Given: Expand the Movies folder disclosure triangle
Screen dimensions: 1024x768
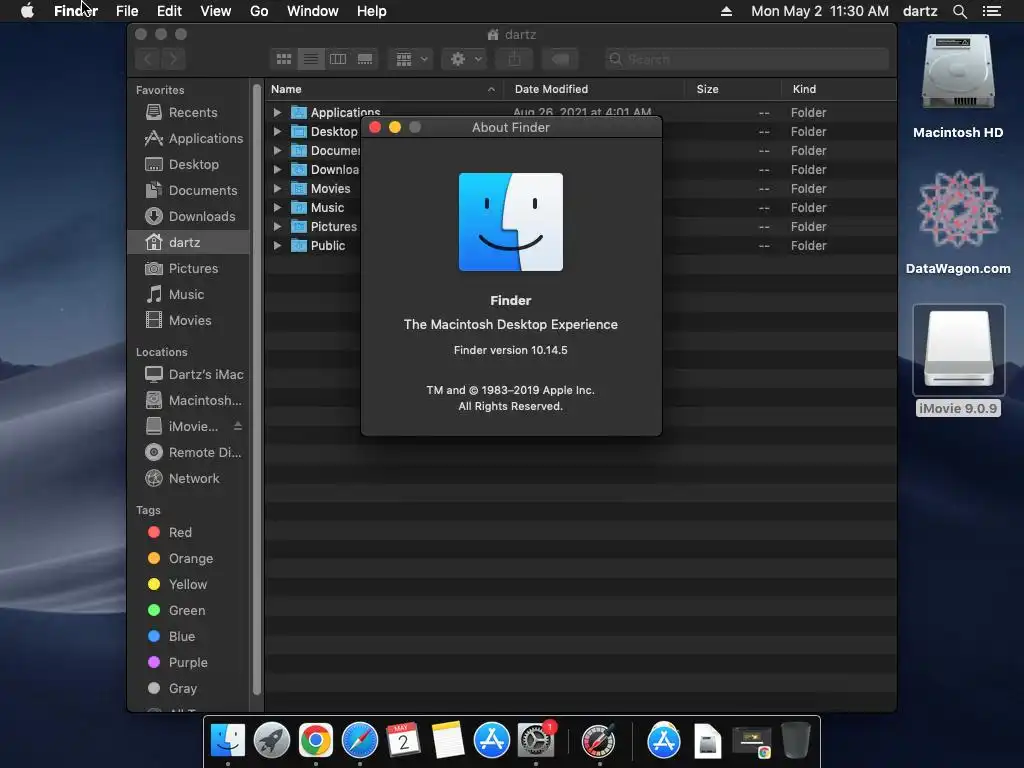Looking at the screenshot, I should tap(277, 188).
